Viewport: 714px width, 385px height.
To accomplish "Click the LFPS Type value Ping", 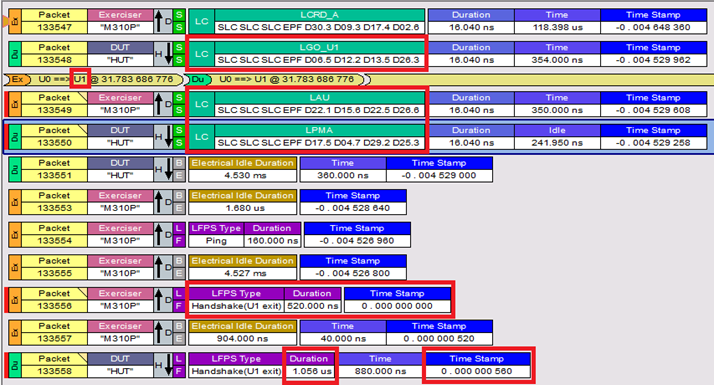I will 216,241.
